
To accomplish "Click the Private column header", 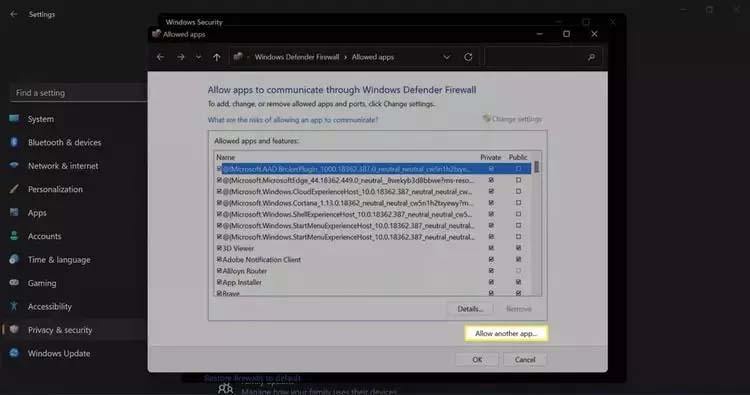I will (491, 157).
